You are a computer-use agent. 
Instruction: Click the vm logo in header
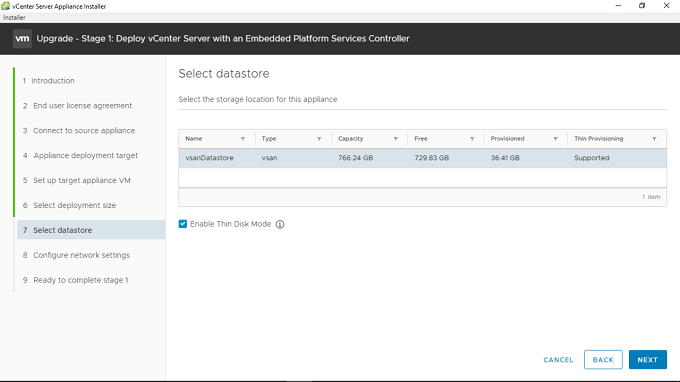coord(22,39)
